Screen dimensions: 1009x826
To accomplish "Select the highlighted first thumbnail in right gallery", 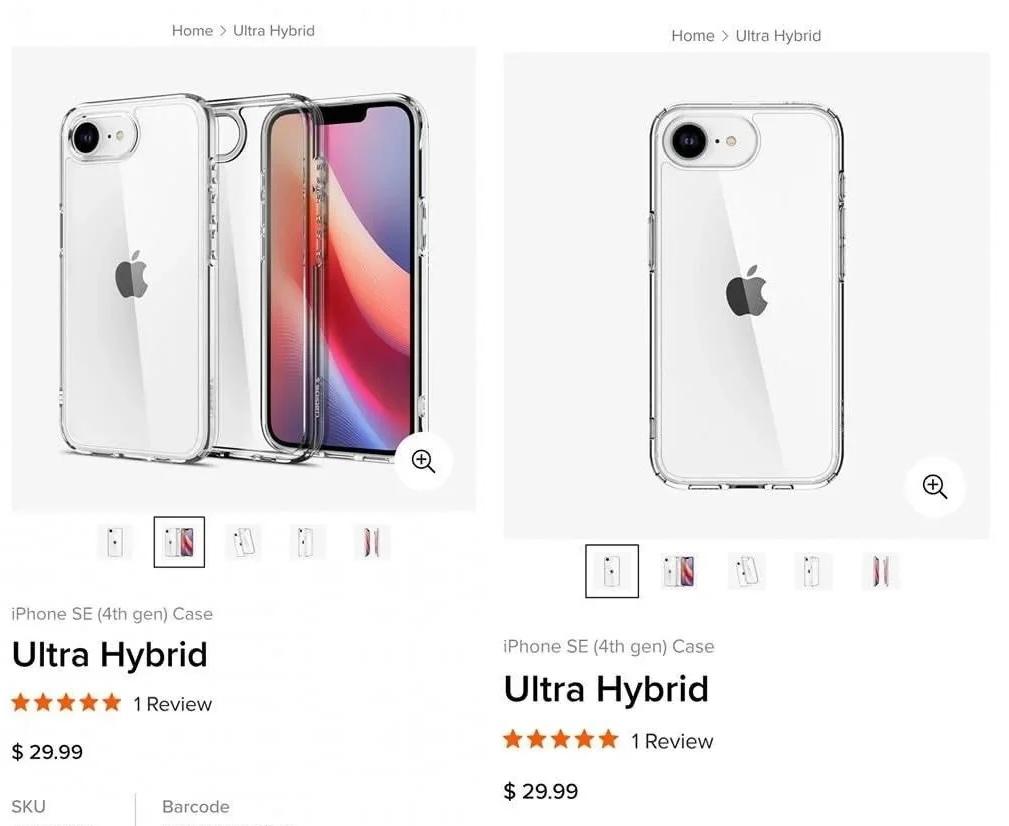I will pyautogui.click(x=612, y=571).
